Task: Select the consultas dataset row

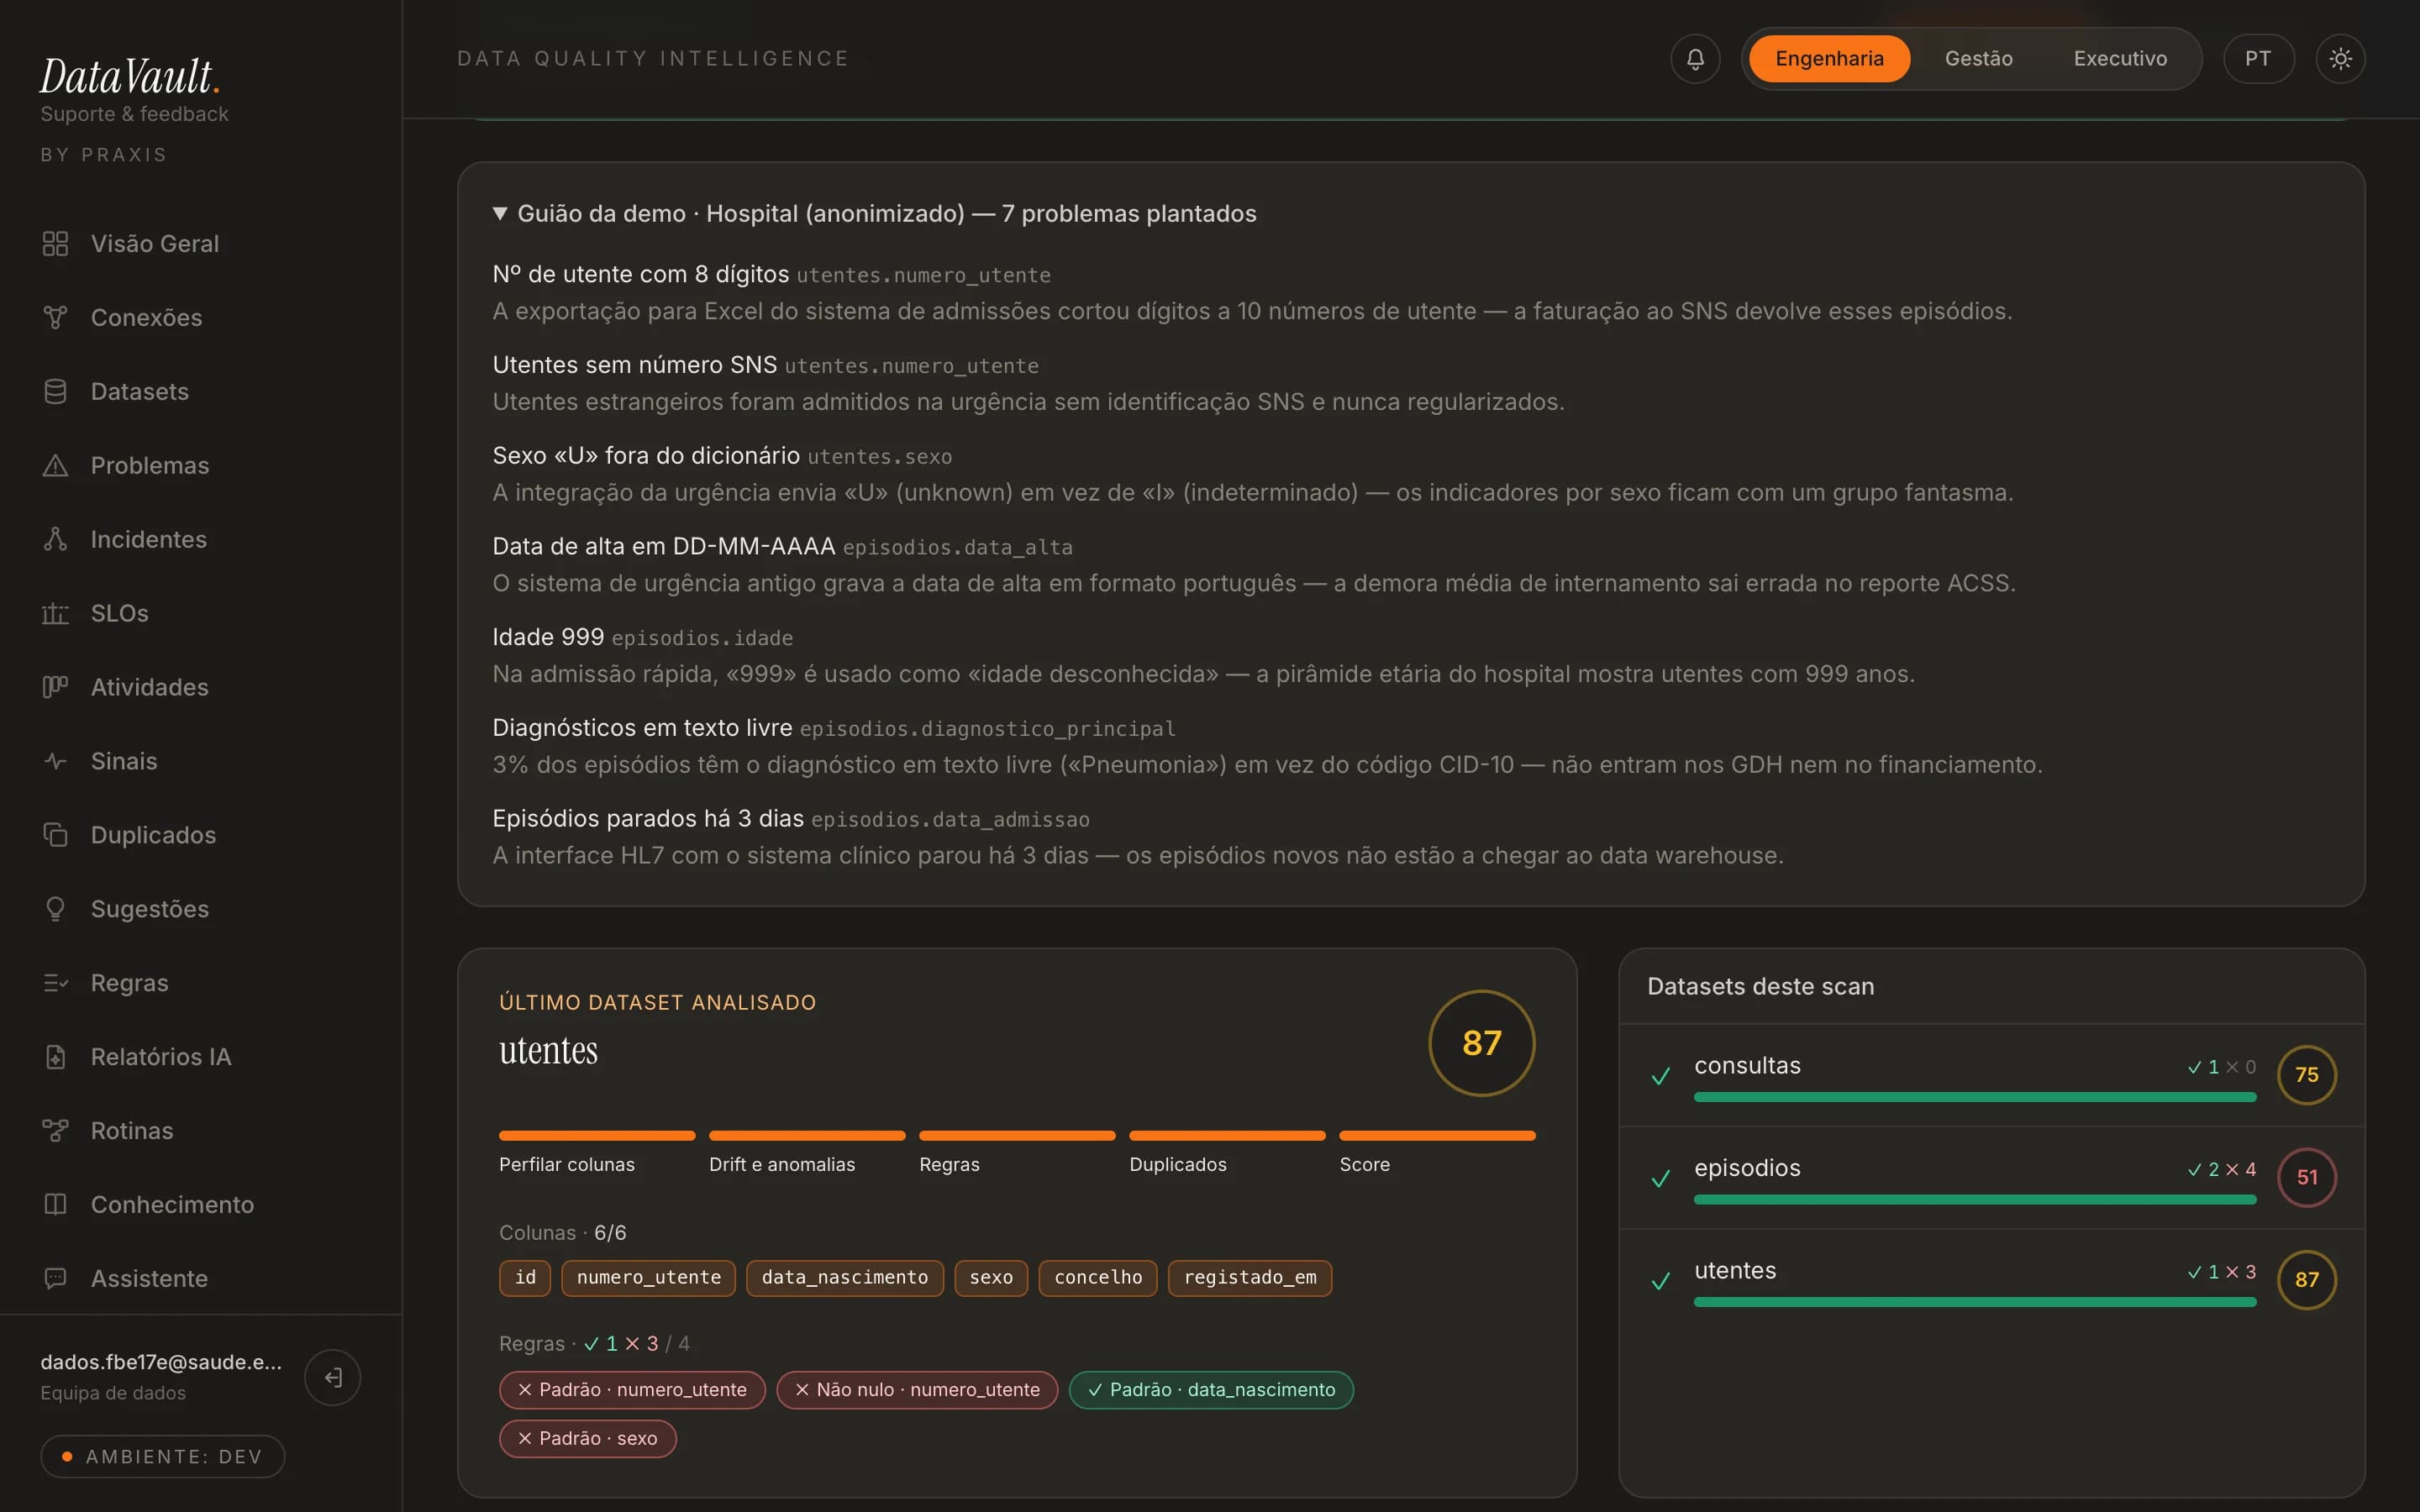Action: (1991, 1075)
